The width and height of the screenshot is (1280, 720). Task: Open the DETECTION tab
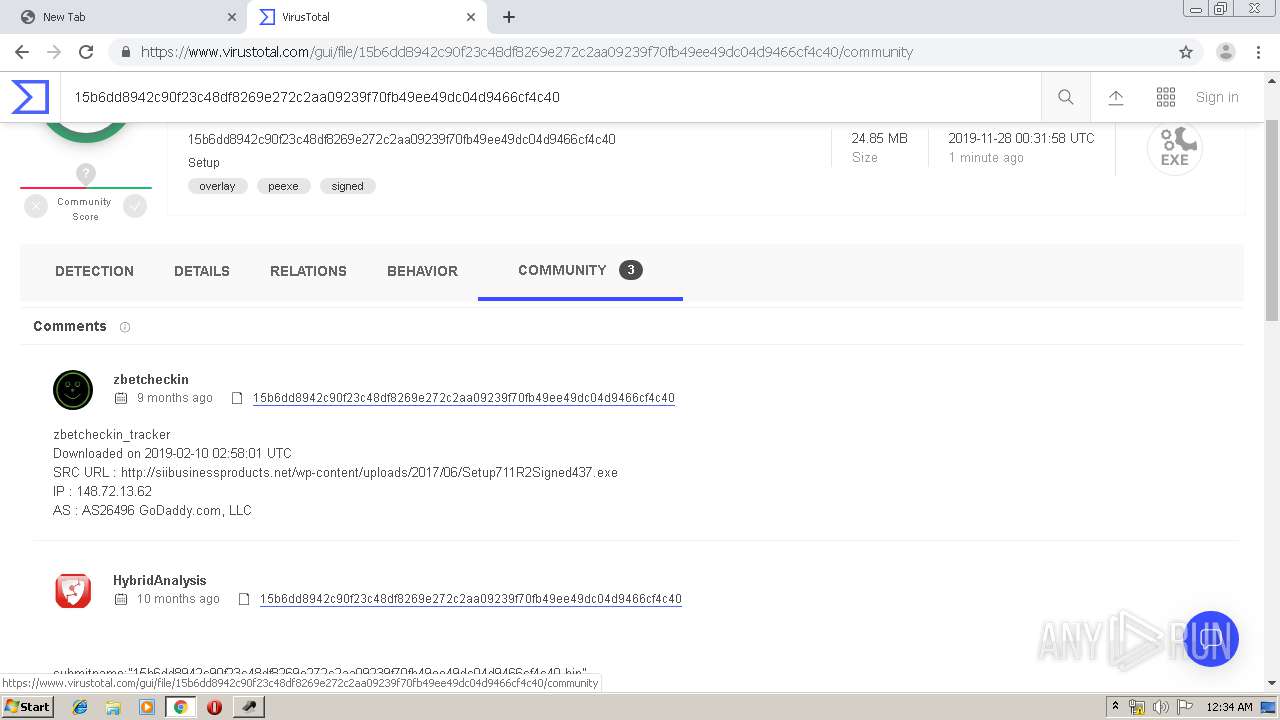click(x=94, y=271)
